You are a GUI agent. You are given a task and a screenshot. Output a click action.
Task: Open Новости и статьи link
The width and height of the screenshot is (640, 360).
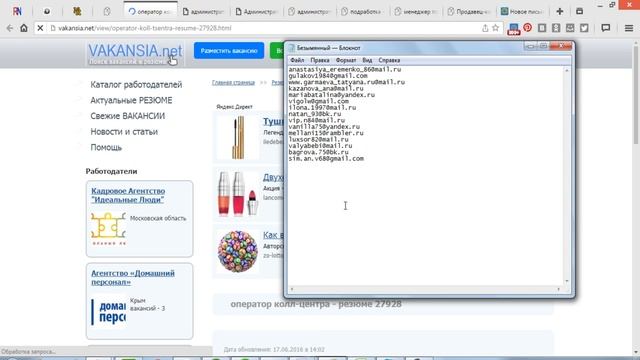point(124,132)
